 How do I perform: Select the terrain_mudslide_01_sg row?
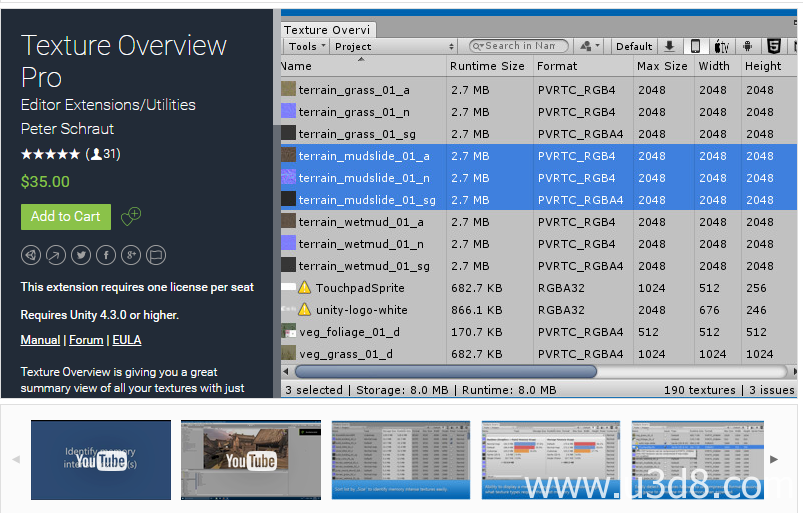[539, 199]
